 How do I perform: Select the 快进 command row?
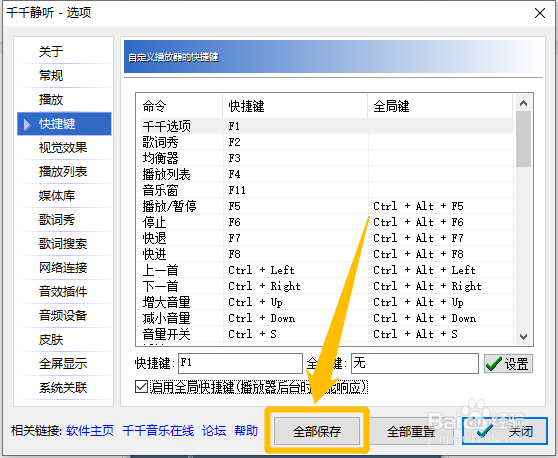tap(325, 254)
